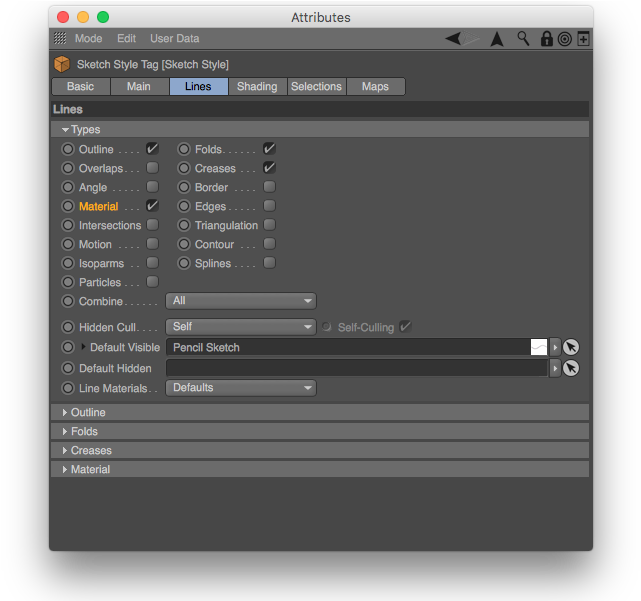Open the magnifier search icon
641x601 pixels.
[x=523, y=39]
